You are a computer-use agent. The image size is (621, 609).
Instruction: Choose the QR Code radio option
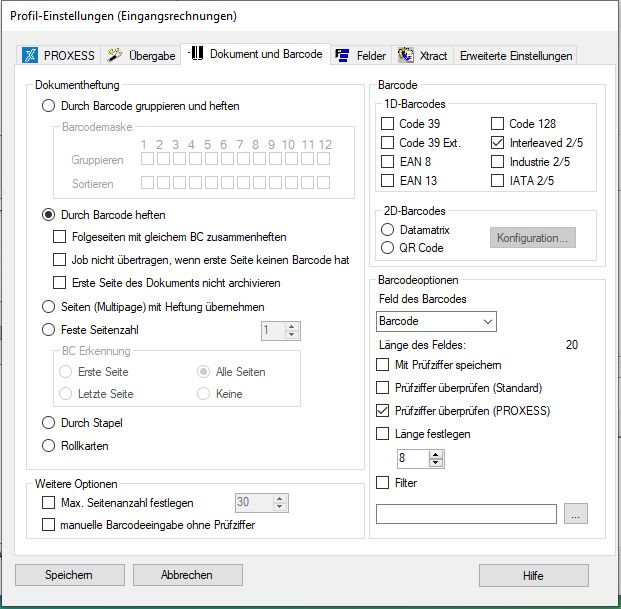pyautogui.click(x=388, y=248)
